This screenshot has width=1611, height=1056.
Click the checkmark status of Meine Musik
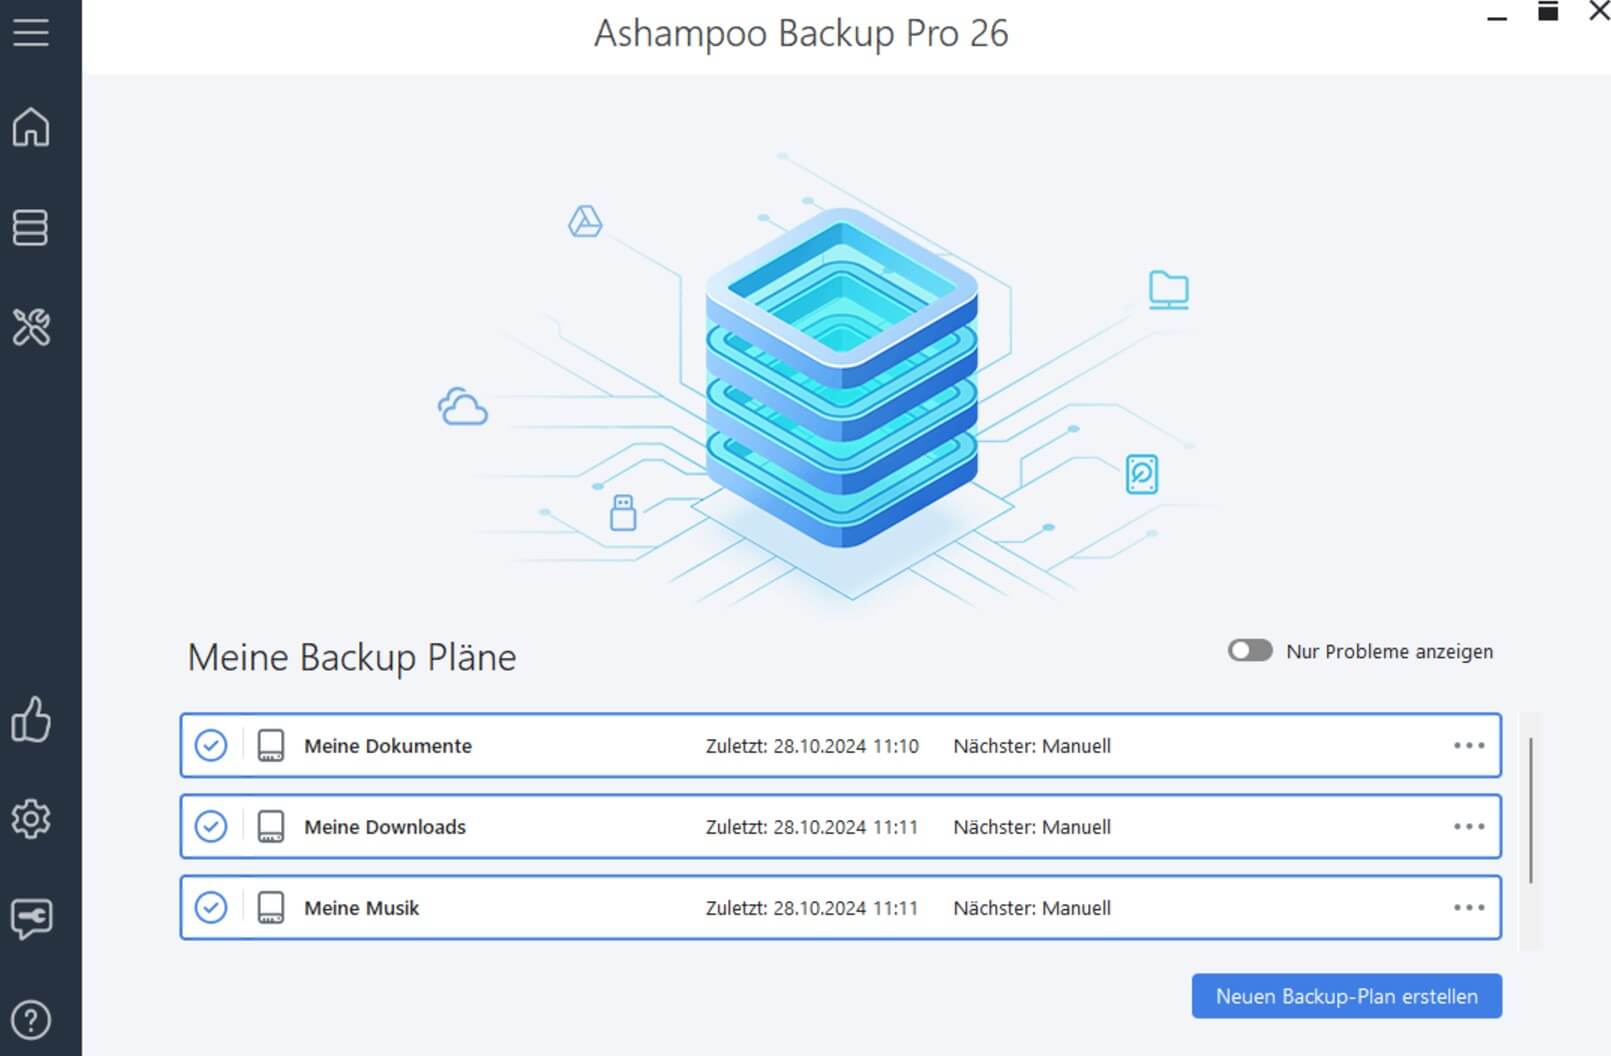211,907
